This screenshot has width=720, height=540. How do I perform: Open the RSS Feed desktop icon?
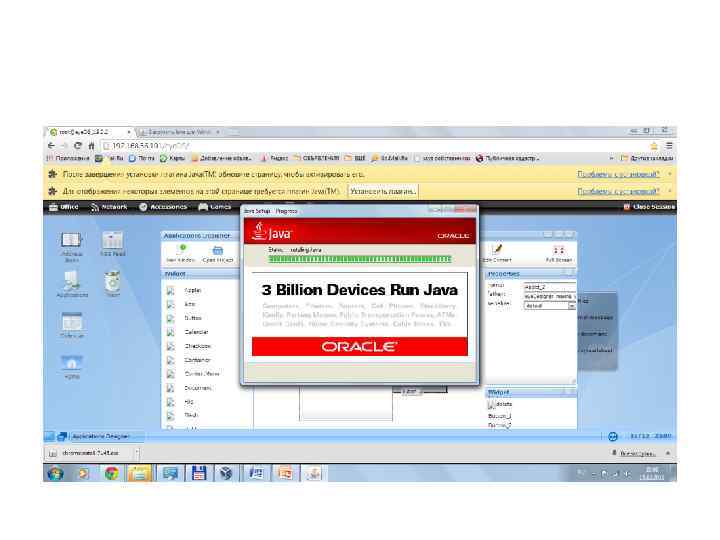point(112,244)
